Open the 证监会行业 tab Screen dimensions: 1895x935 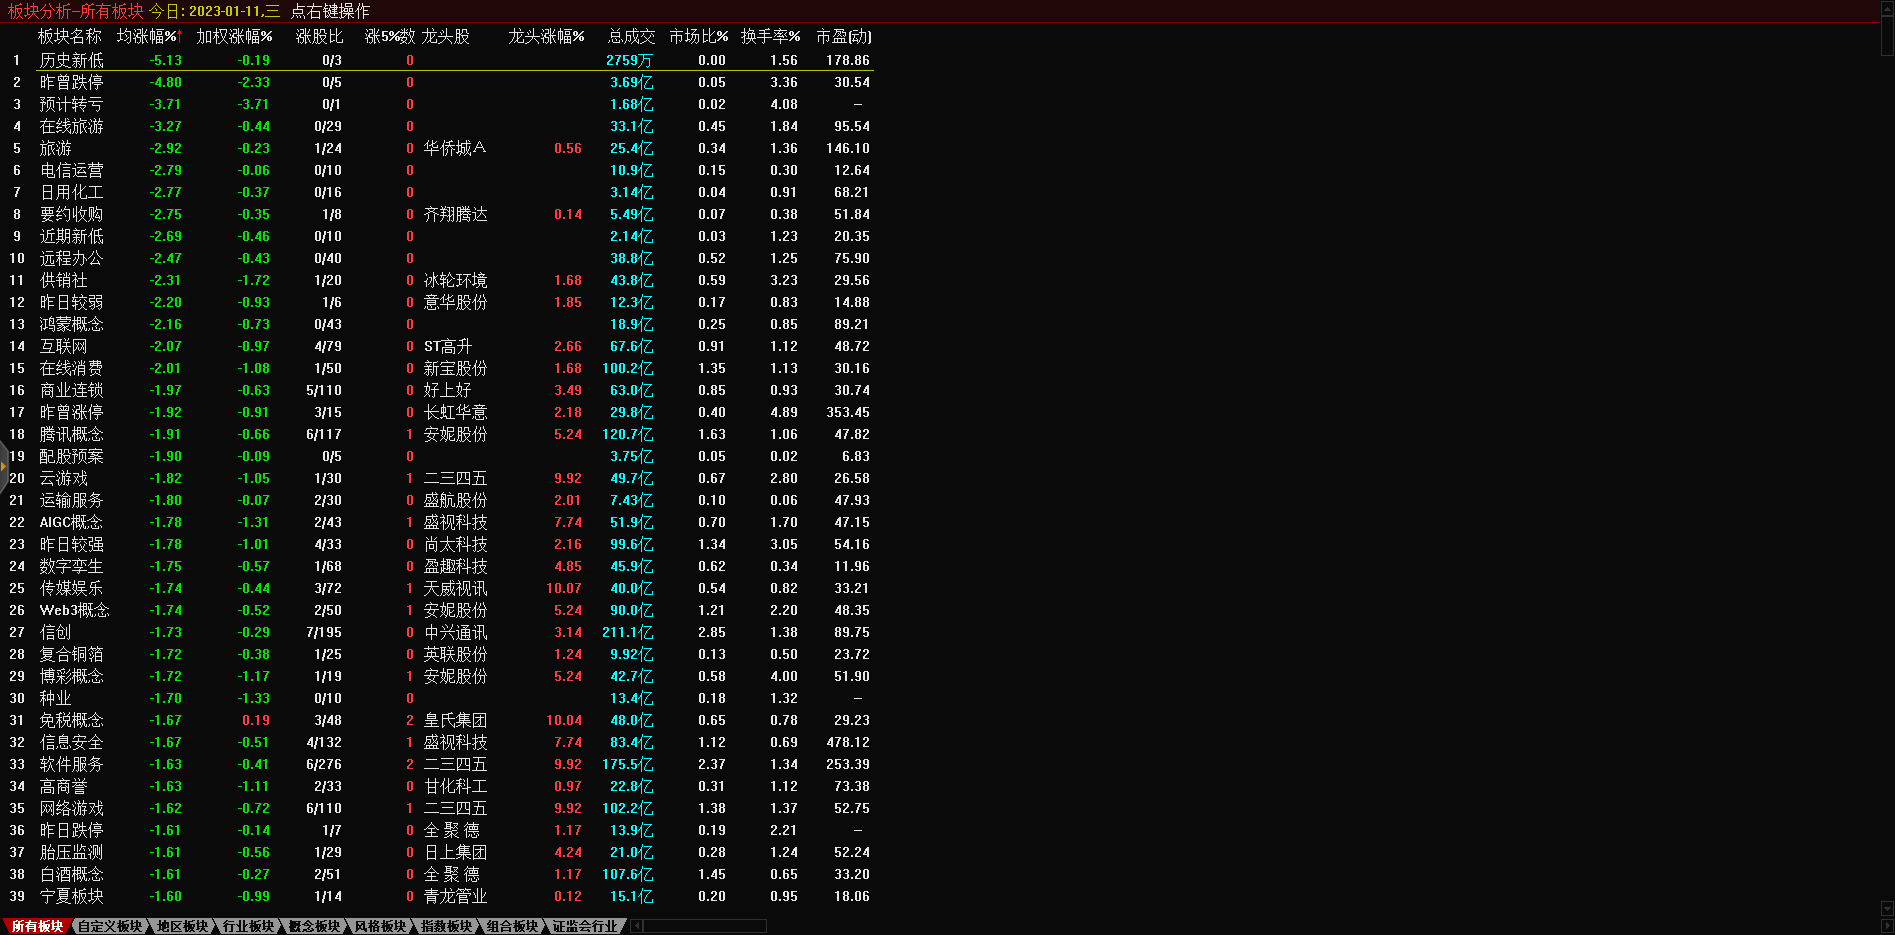coord(585,926)
